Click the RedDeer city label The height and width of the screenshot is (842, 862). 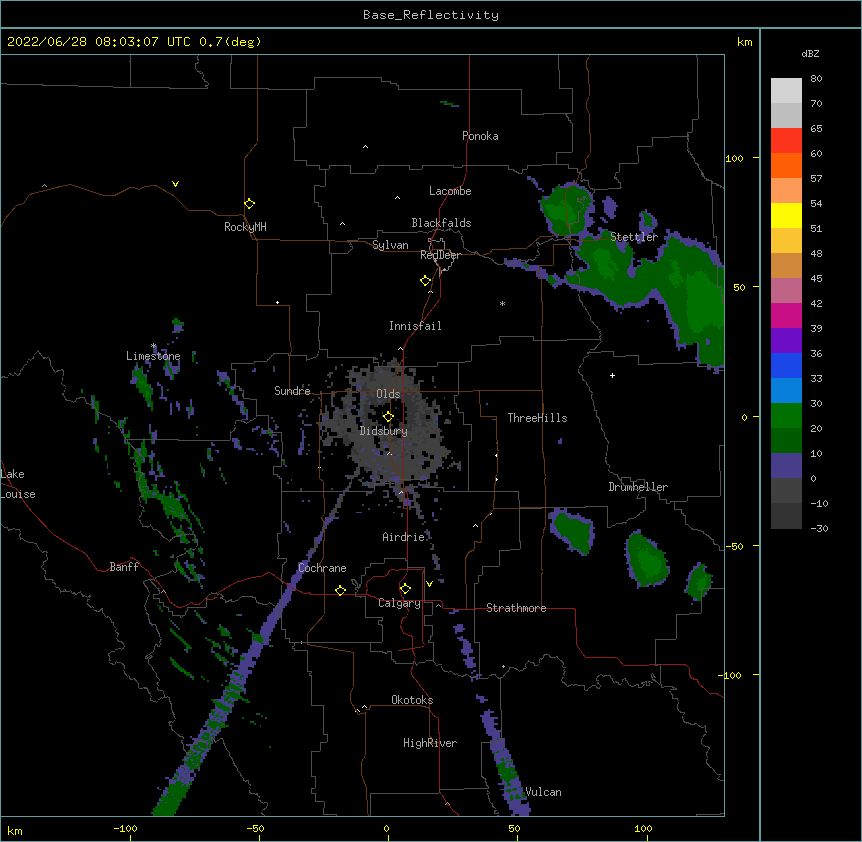pyautogui.click(x=440, y=255)
